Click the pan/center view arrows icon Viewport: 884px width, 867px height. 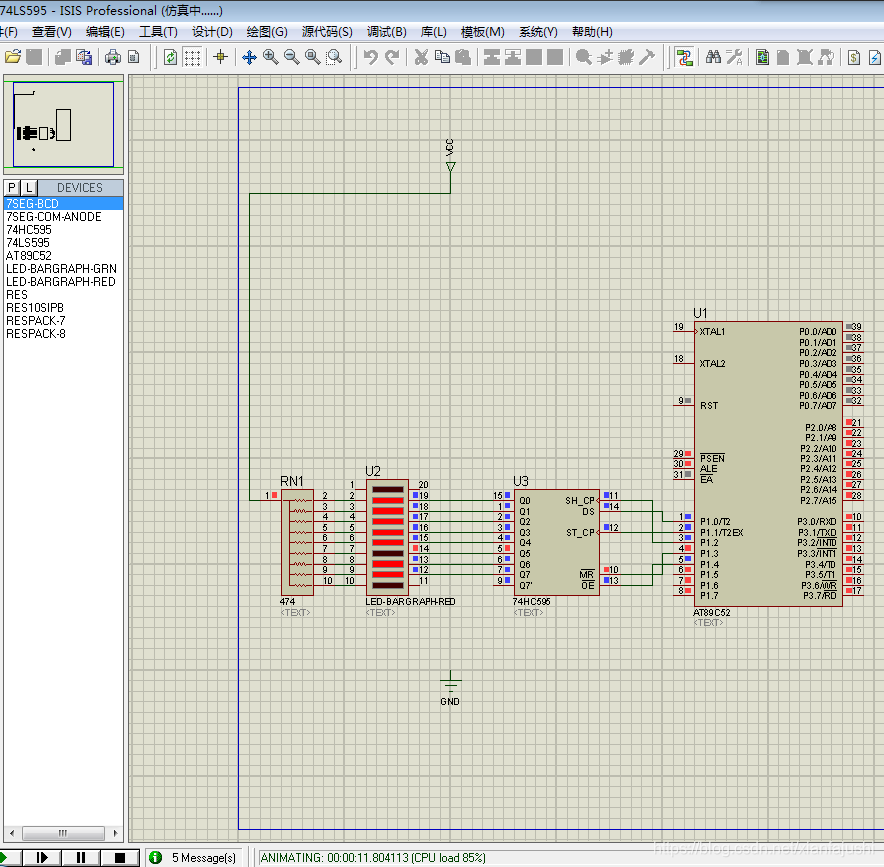pyautogui.click(x=249, y=57)
